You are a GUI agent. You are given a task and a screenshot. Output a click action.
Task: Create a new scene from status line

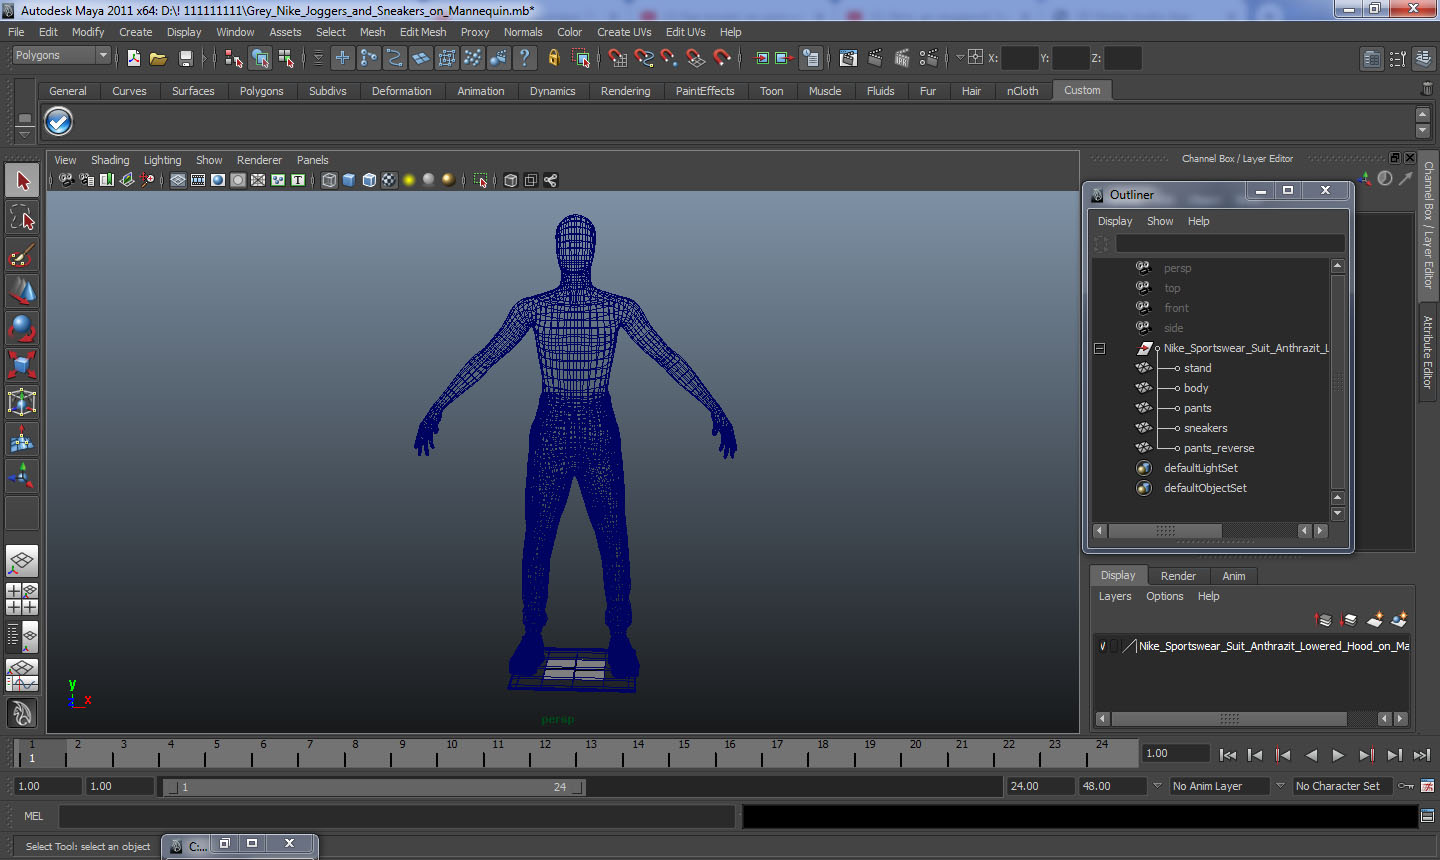(x=133, y=58)
